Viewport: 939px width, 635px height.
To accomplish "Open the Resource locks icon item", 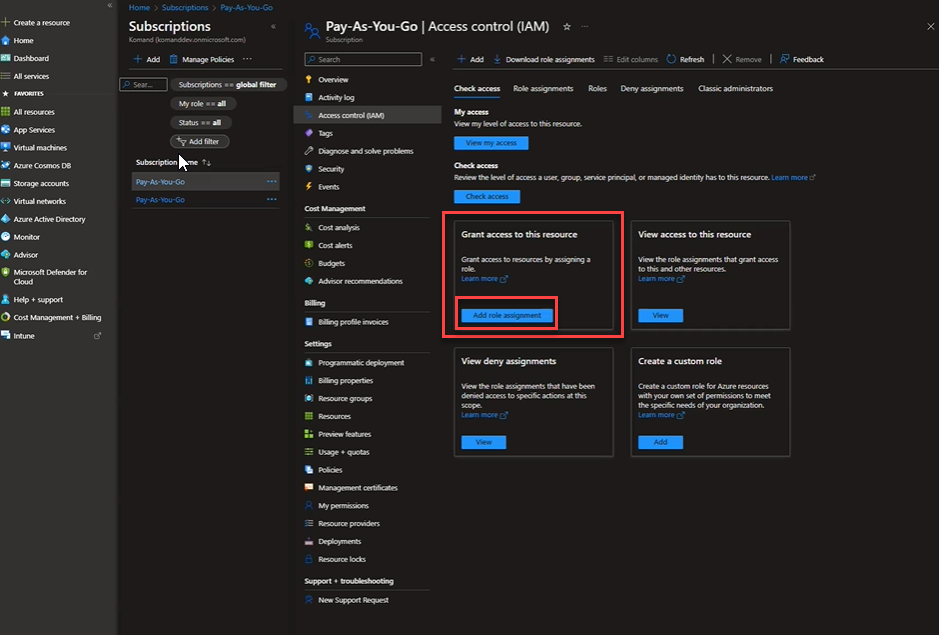I will coord(310,559).
